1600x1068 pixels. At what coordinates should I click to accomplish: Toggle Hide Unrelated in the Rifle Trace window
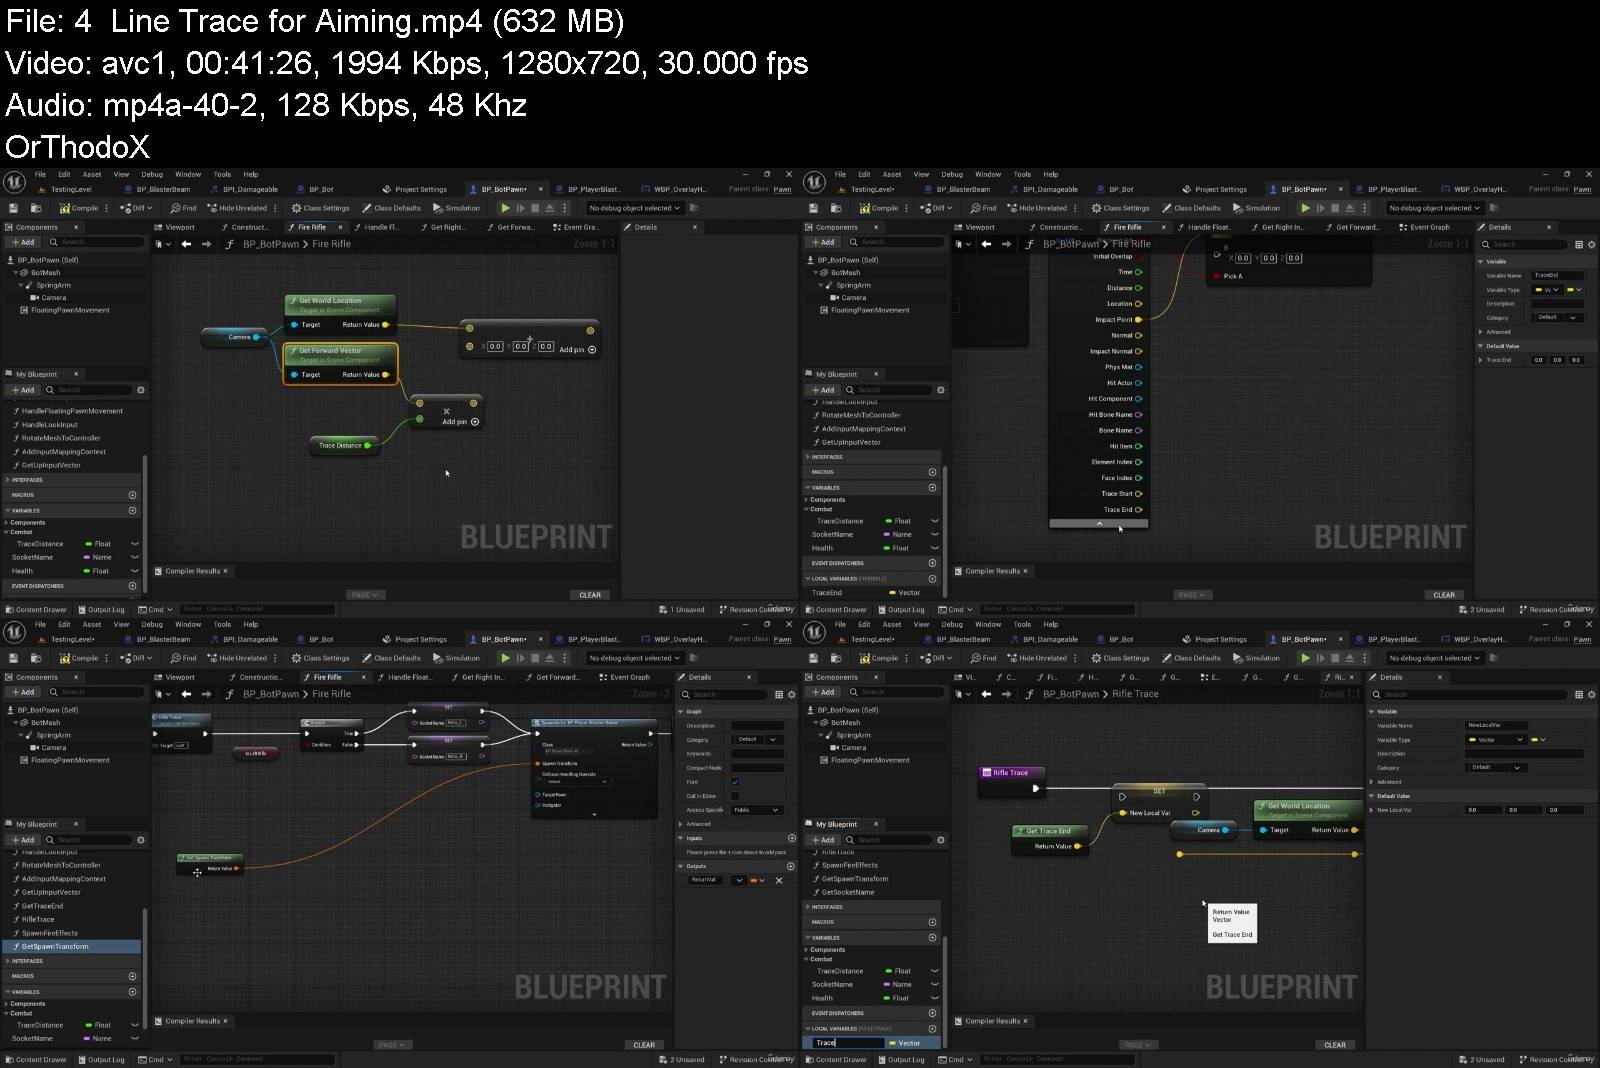pos(1037,658)
